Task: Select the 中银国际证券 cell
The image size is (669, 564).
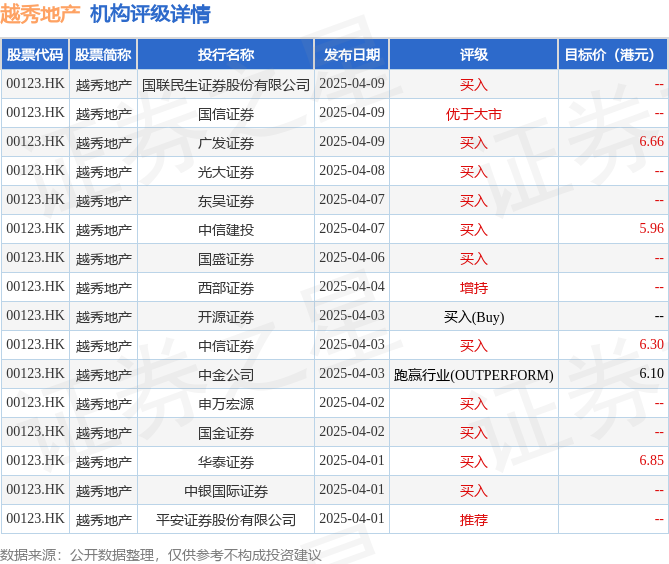Action: click(x=226, y=491)
